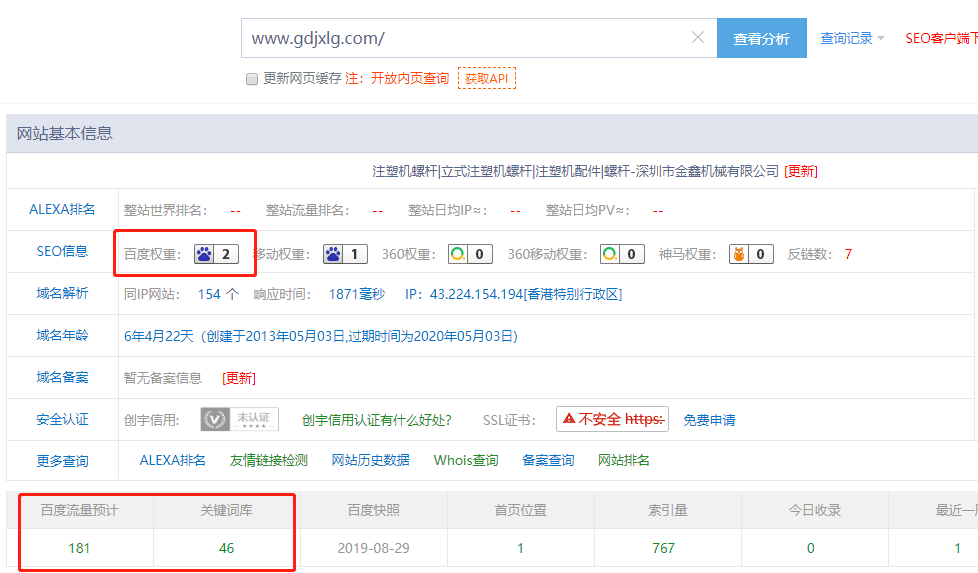Viewport: 978px width, 573px height.
Task: Open the SEO客户端 link
Action: point(941,39)
